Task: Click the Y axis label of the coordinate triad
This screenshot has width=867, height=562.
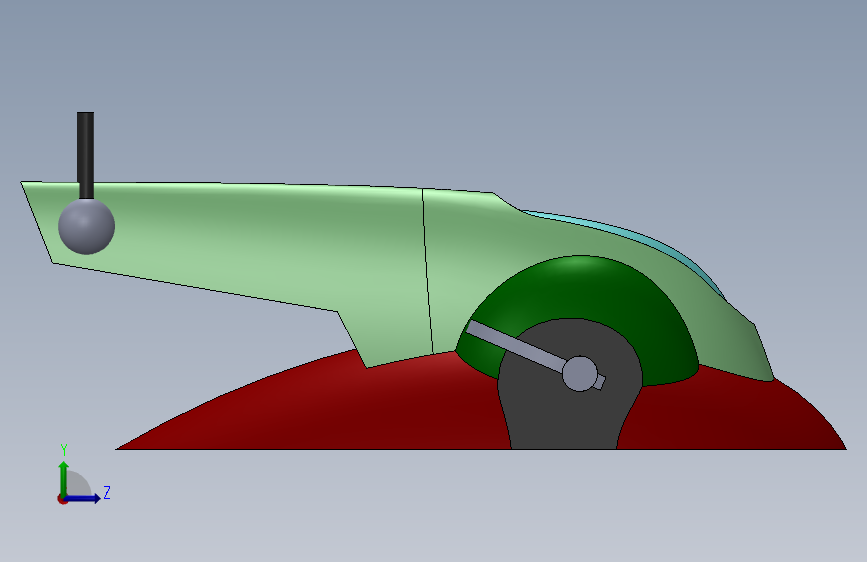Action: pyautogui.click(x=64, y=450)
